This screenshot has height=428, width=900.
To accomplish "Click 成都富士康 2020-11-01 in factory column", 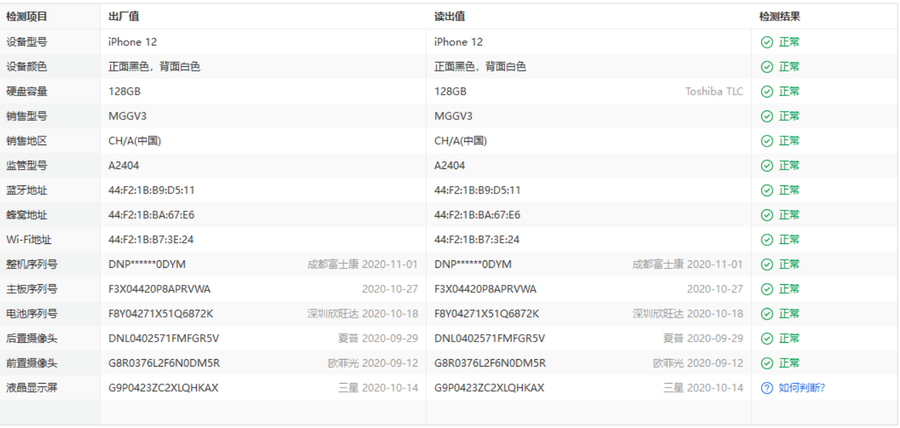I will point(362,264).
